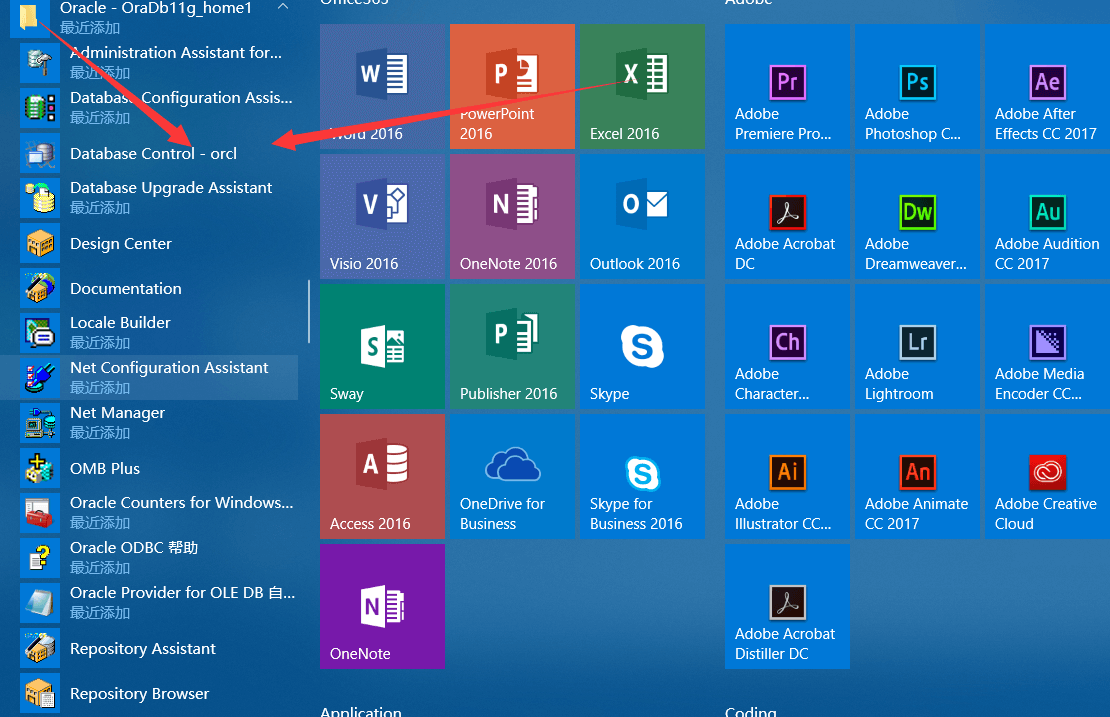
Task: Open OMB Plus
Action: click(x=149, y=468)
